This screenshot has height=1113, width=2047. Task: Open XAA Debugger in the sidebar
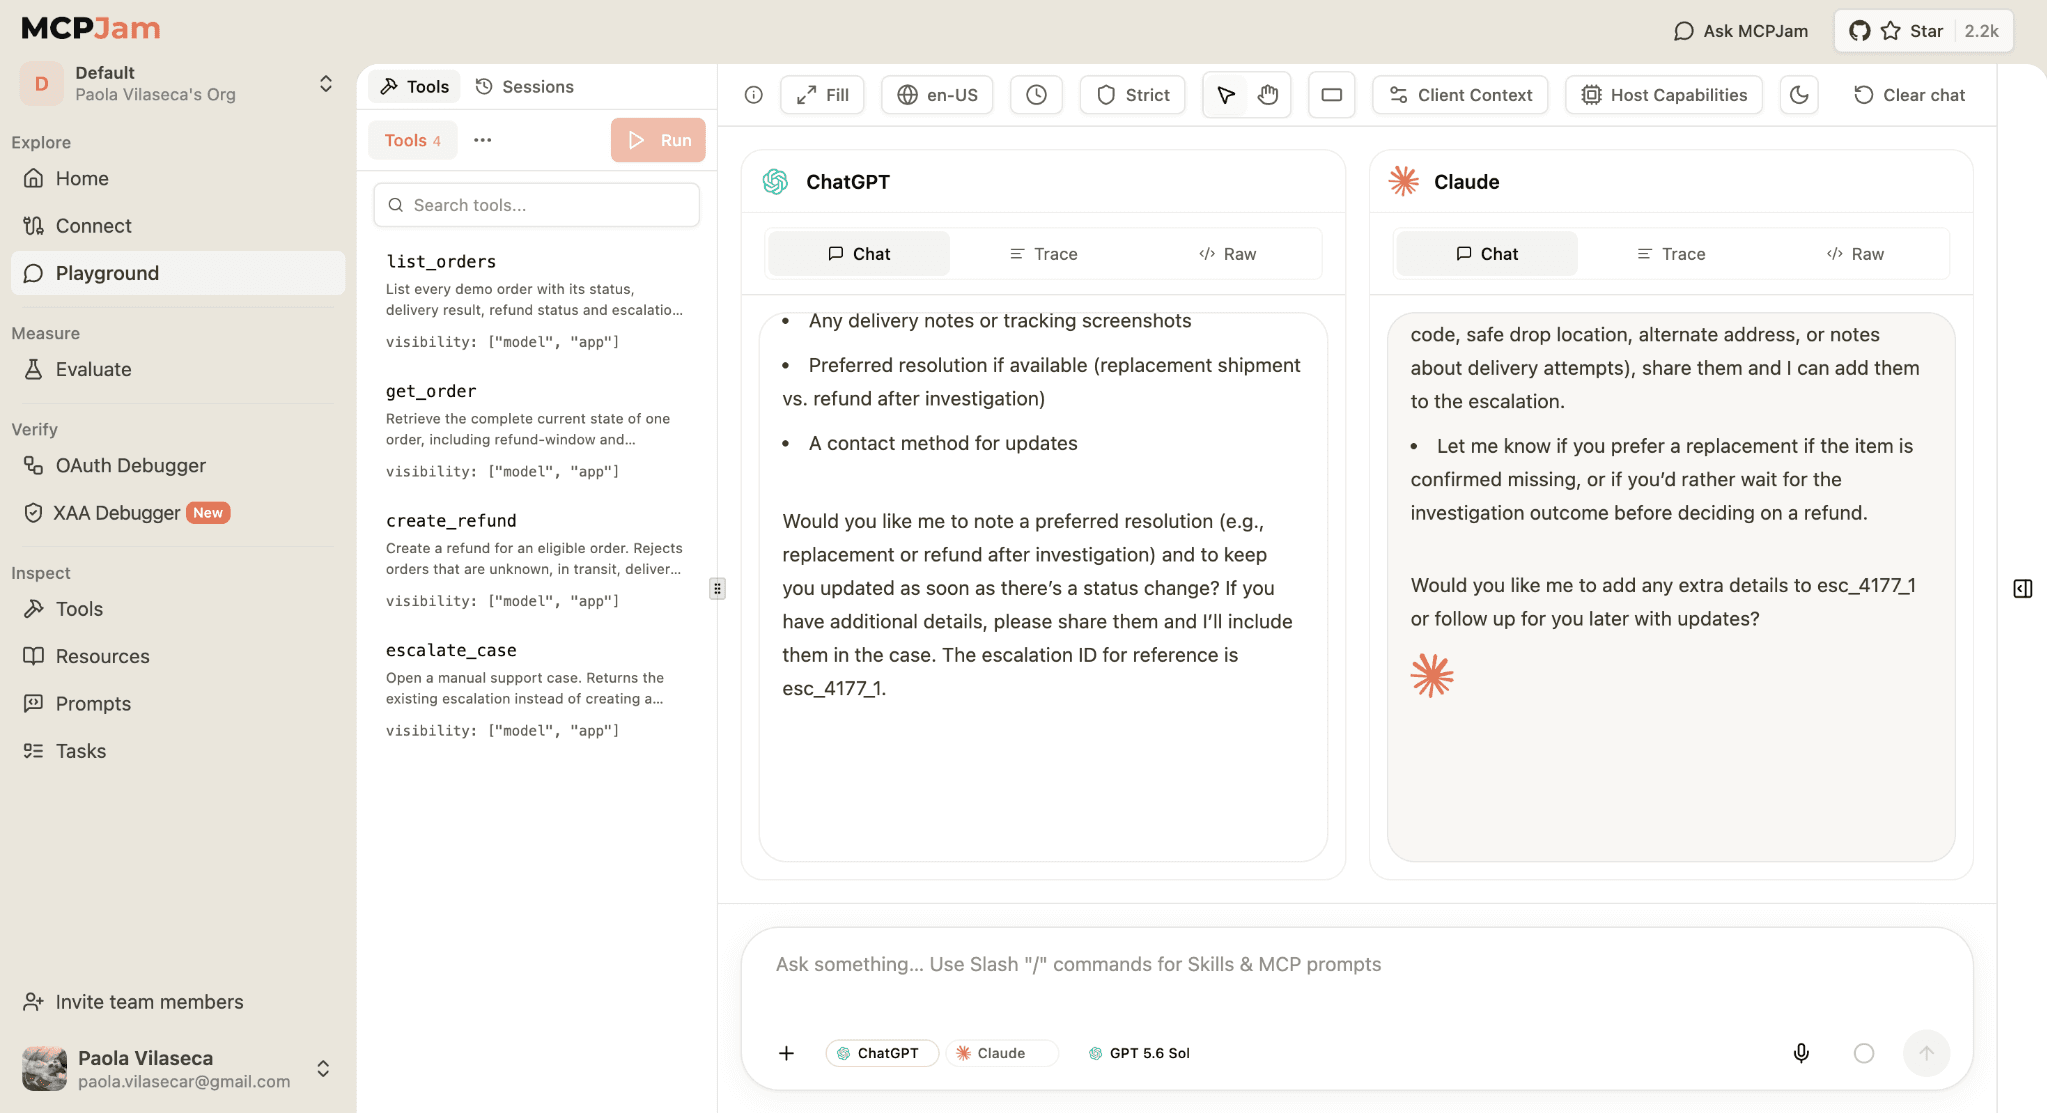[178, 513]
